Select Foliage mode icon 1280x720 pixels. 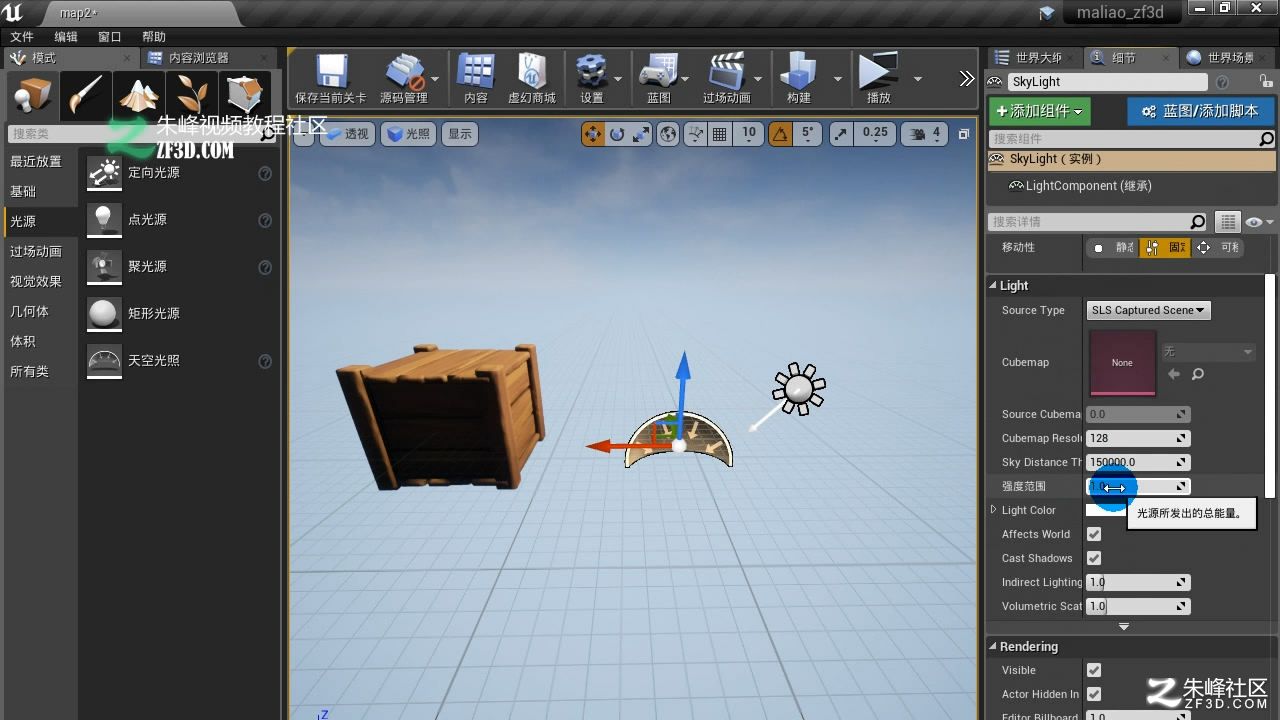coord(191,95)
